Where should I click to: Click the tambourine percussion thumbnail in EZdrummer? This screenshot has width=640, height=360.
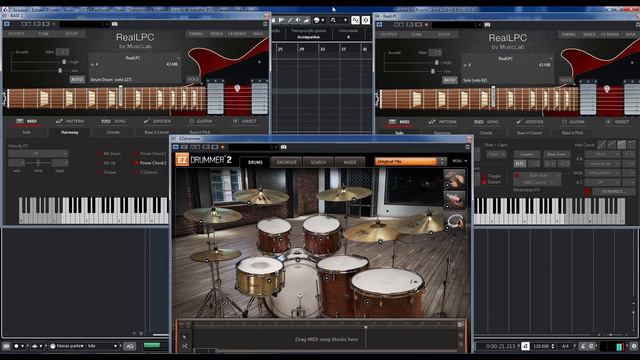[454, 222]
